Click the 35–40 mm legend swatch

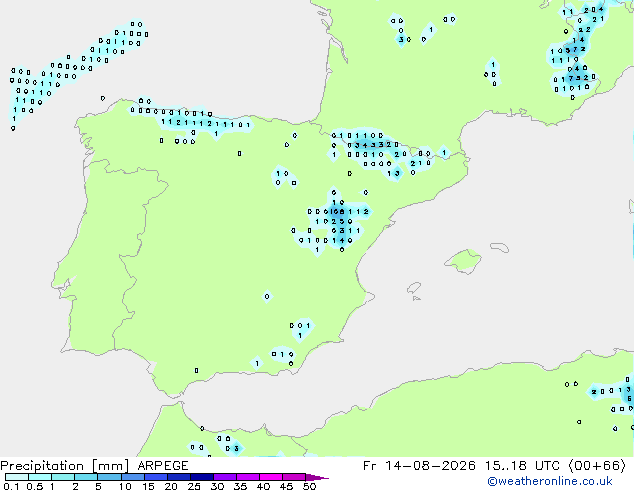[247, 477]
